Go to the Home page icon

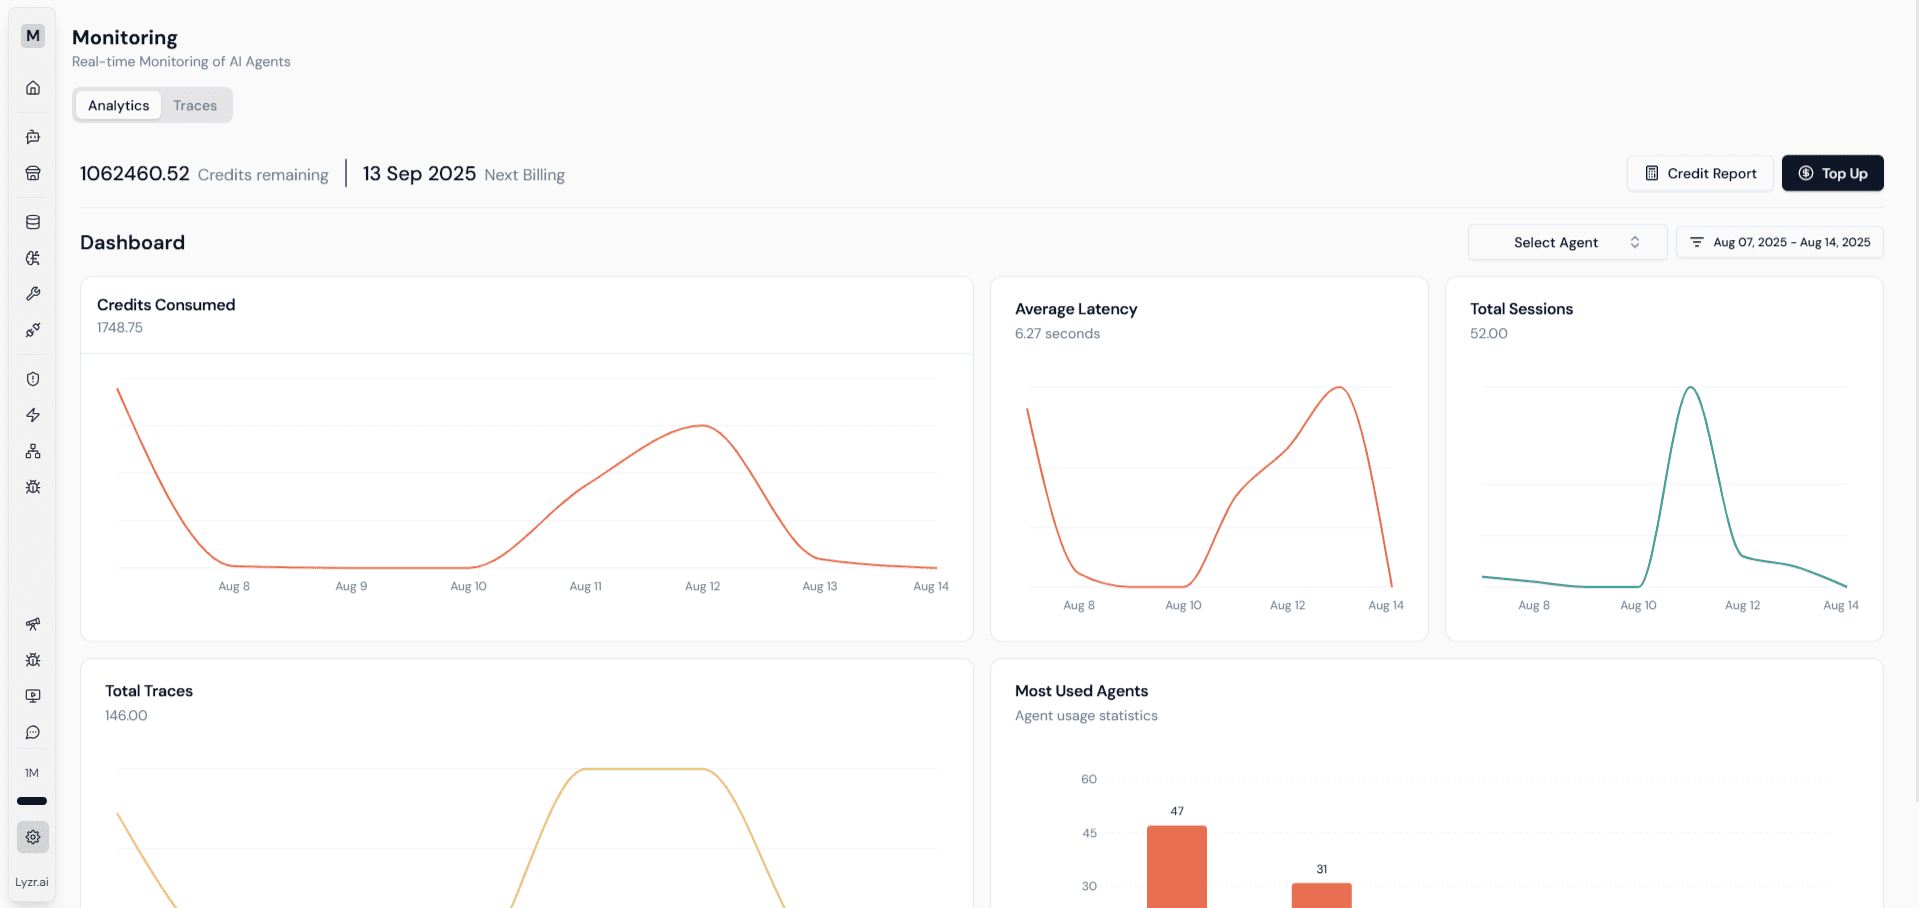coord(33,88)
